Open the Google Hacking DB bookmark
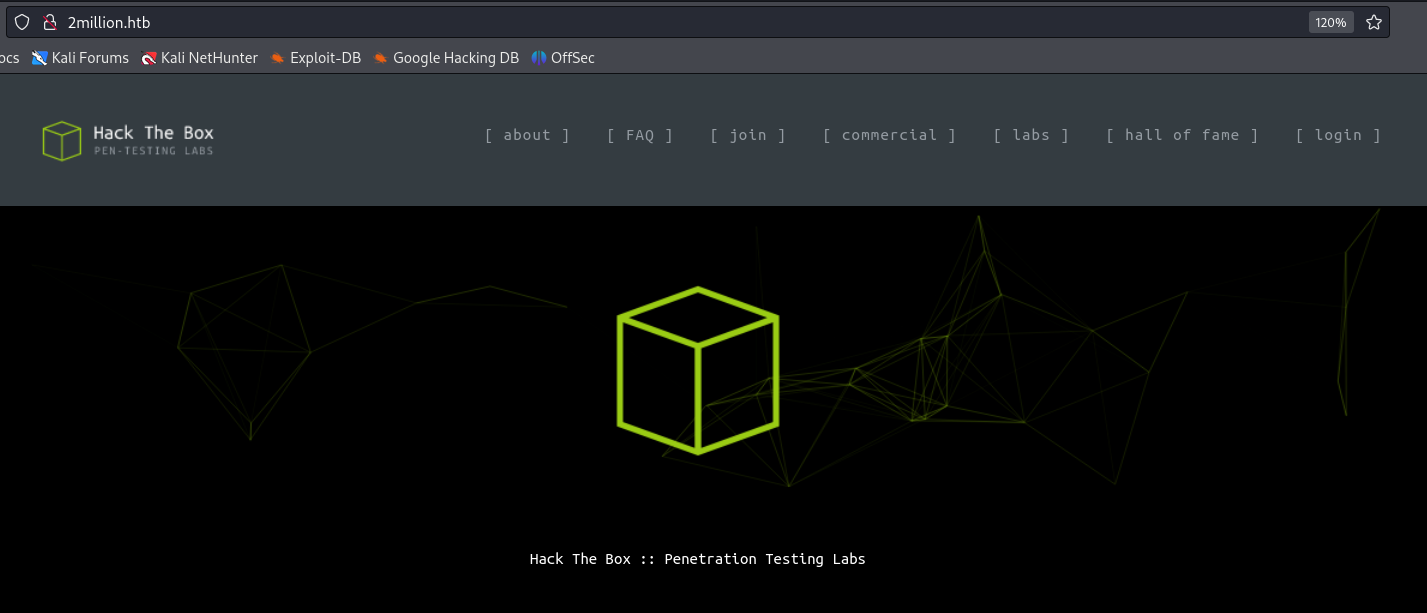The height and width of the screenshot is (613, 1427). (x=446, y=58)
